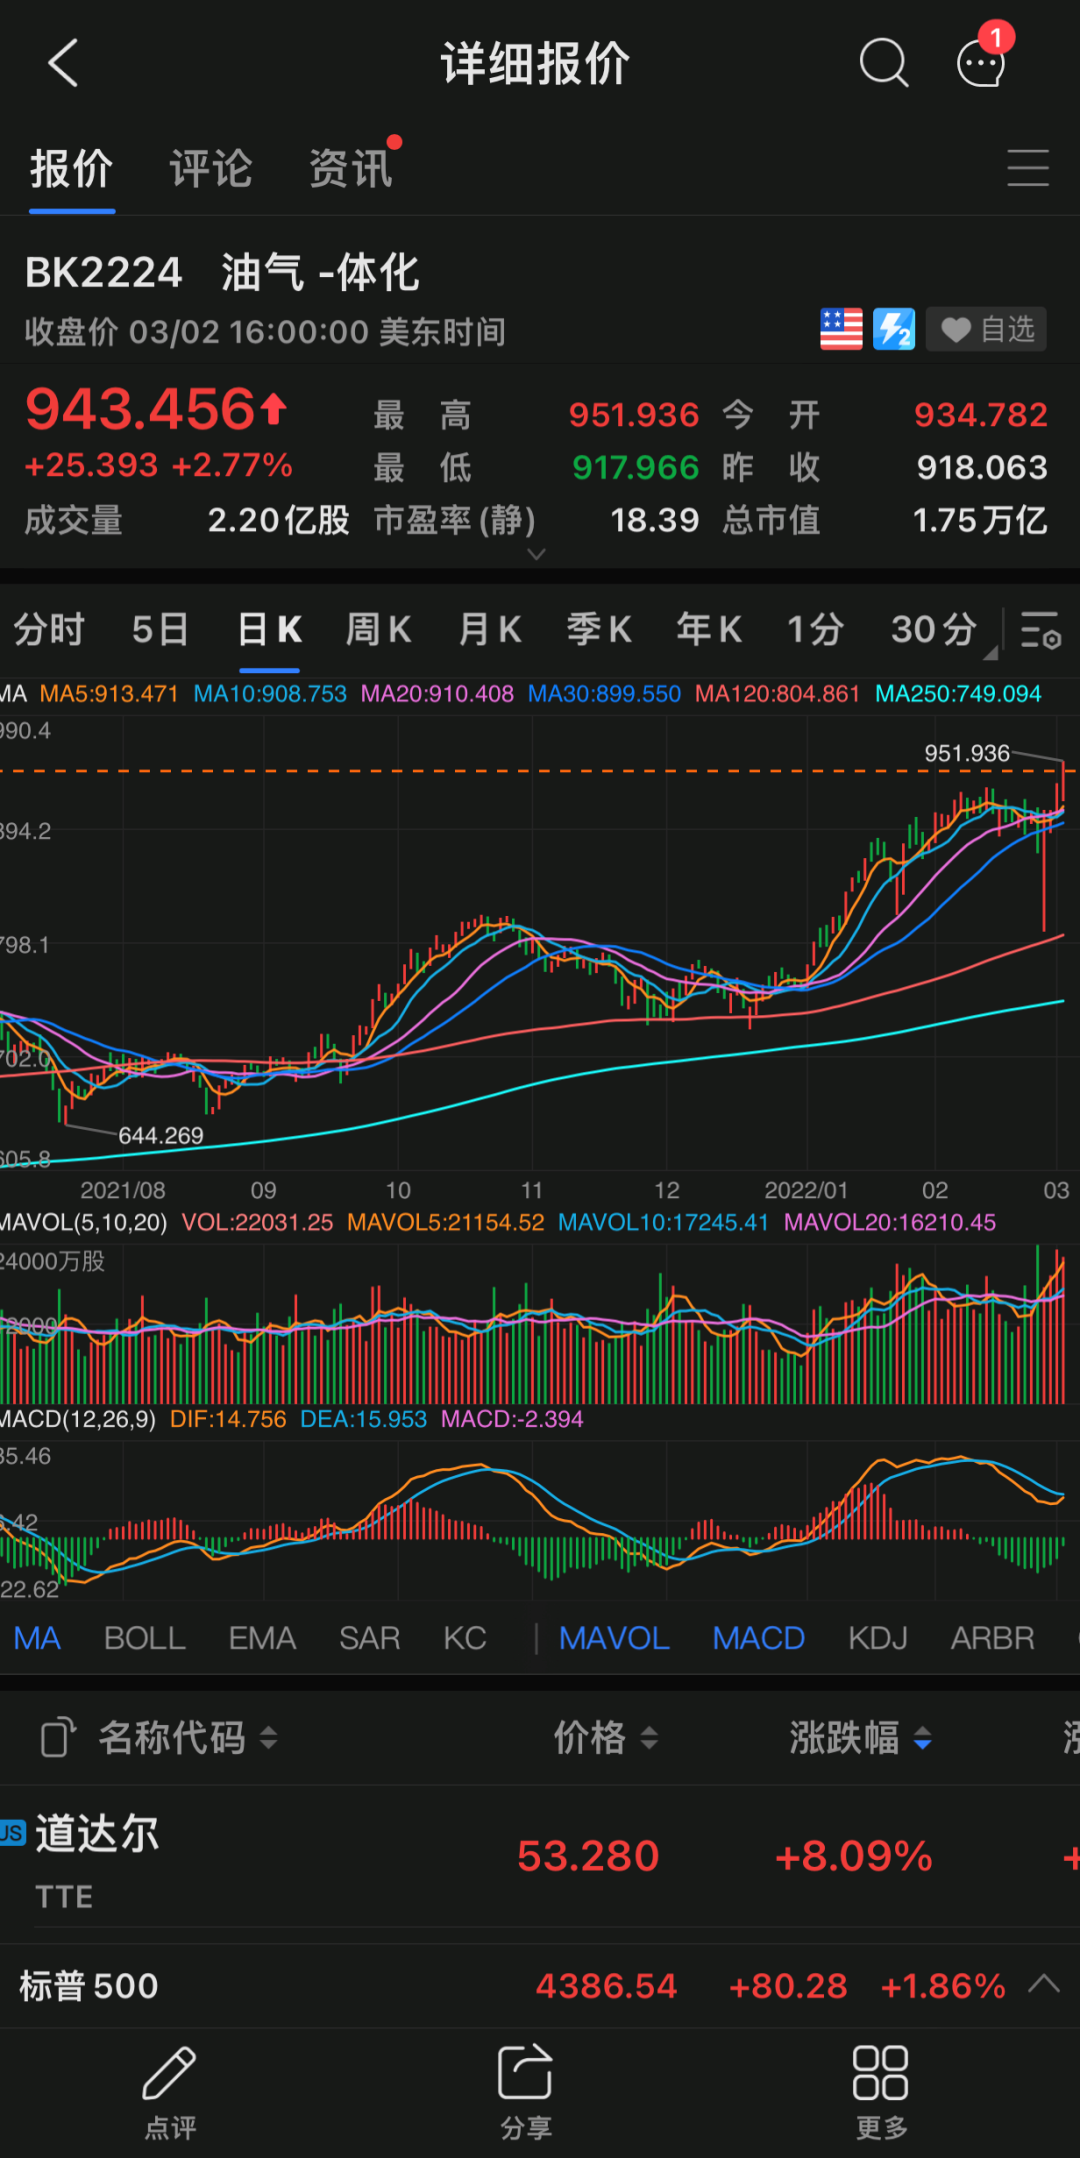
Task: Sort list by 名称代码 column
Action: (x=187, y=1738)
